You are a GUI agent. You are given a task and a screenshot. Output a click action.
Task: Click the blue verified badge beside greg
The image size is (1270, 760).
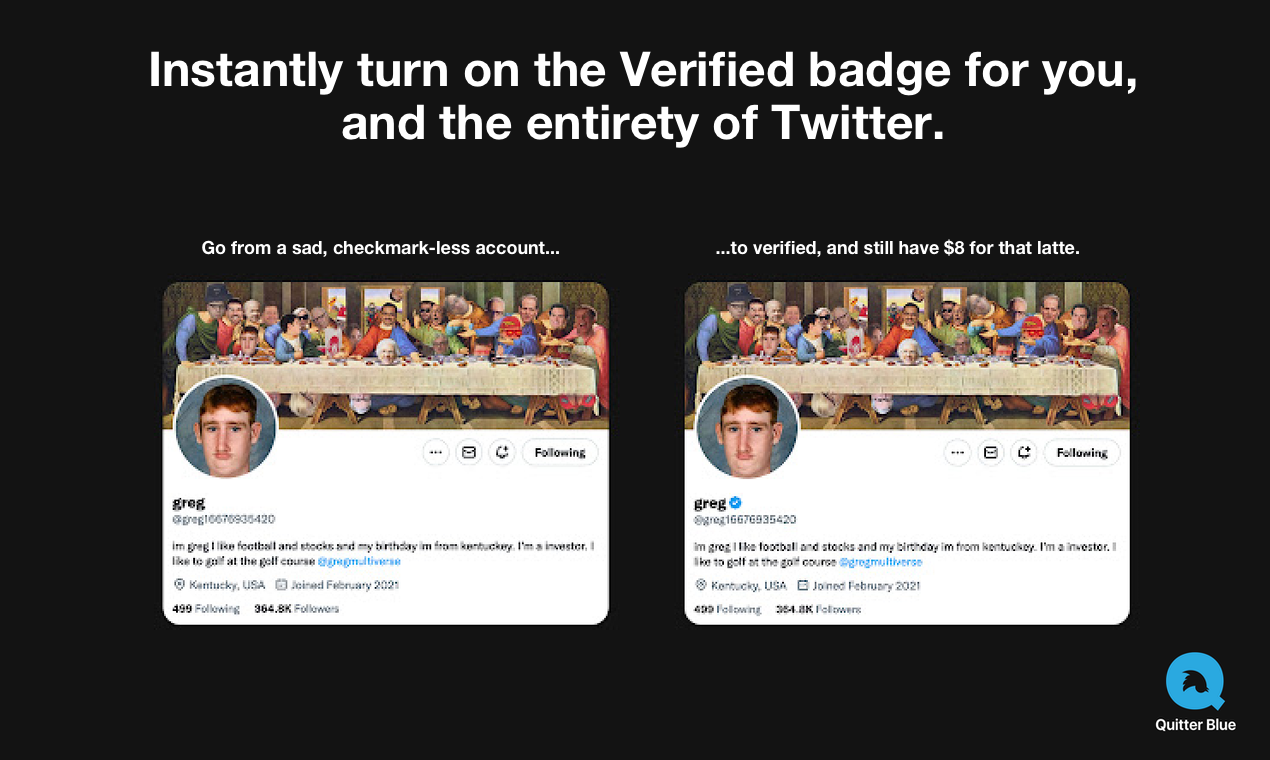(735, 502)
